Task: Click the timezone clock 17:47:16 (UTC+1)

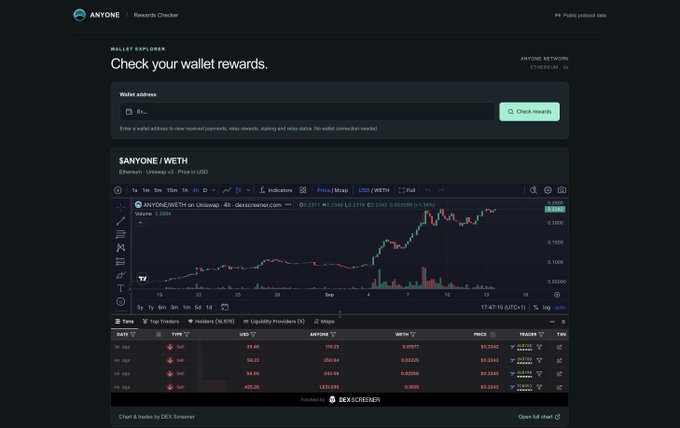Action: (x=503, y=307)
